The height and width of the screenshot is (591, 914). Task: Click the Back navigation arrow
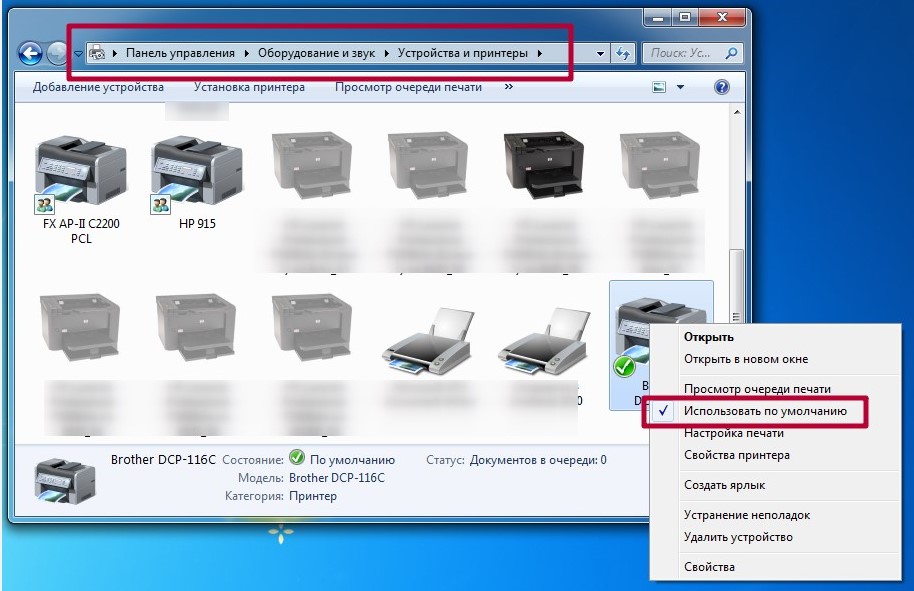pos(28,52)
